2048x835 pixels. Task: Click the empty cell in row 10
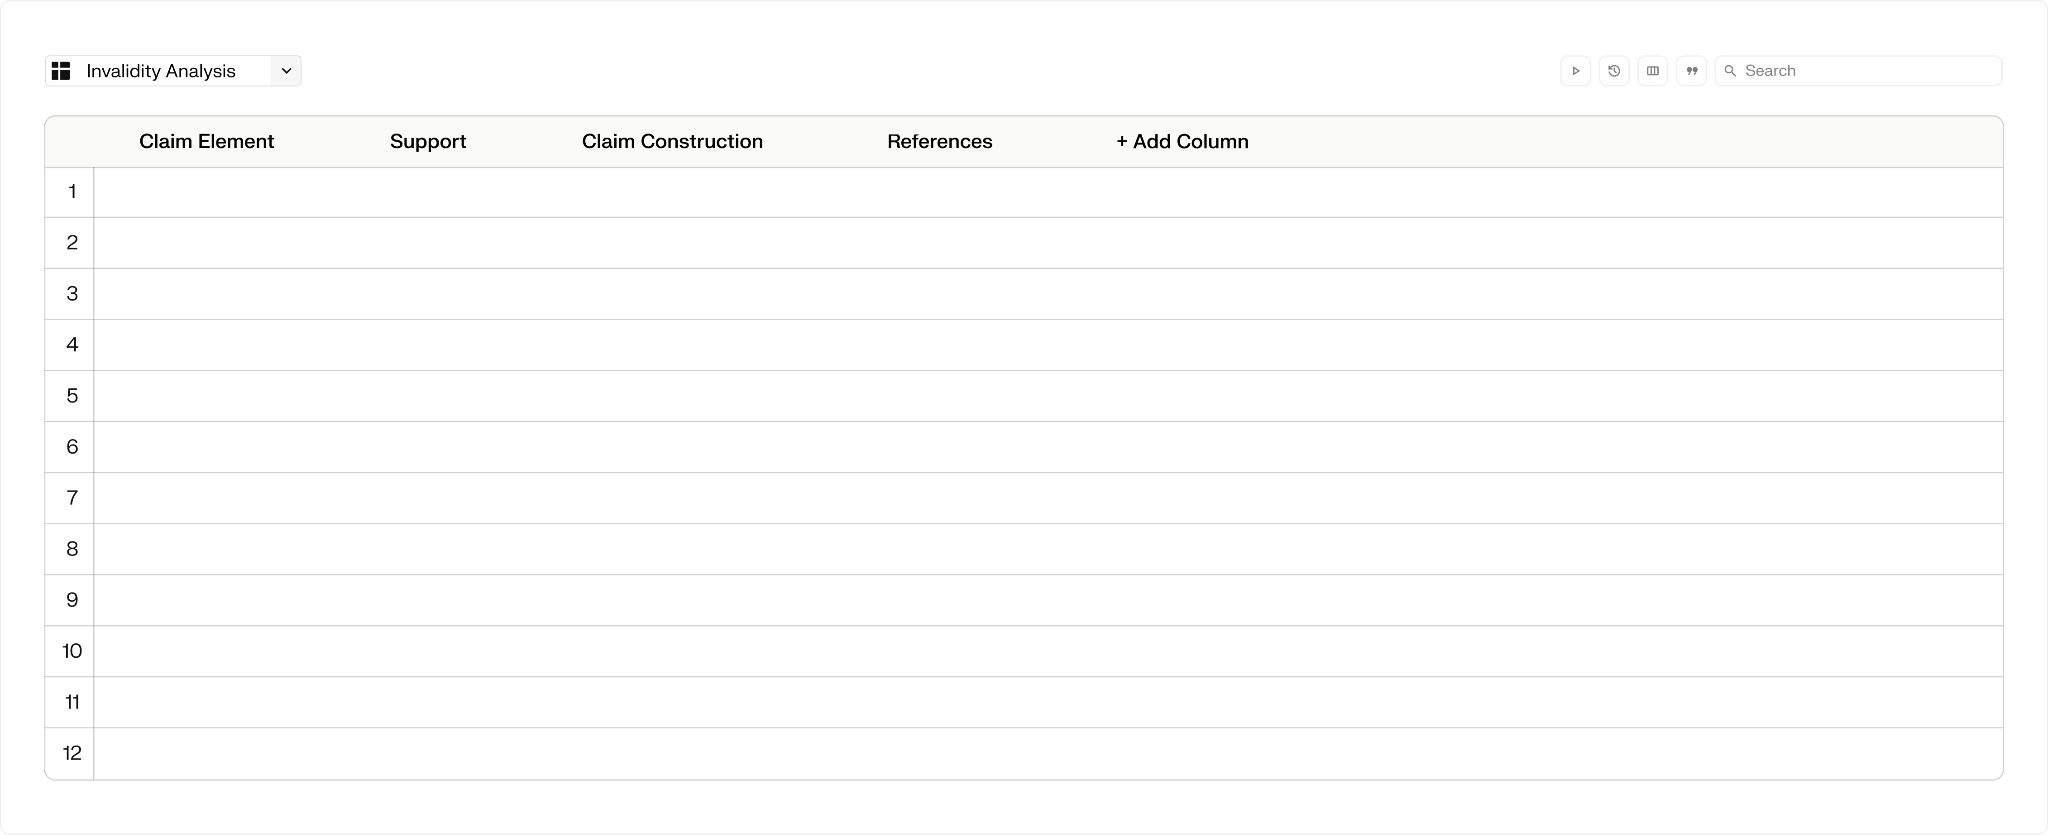[x=1048, y=651]
